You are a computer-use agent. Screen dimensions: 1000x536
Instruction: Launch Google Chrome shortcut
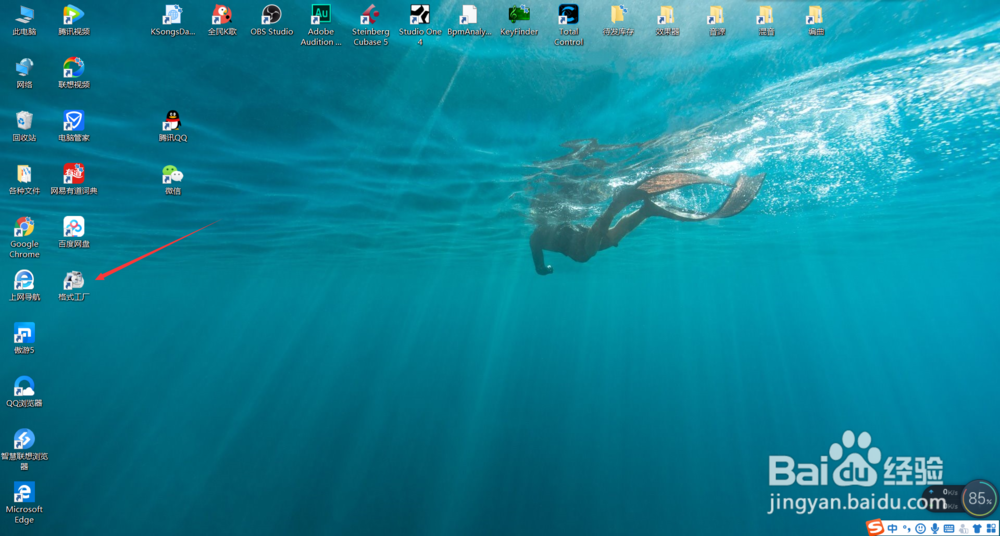(24, 237)
